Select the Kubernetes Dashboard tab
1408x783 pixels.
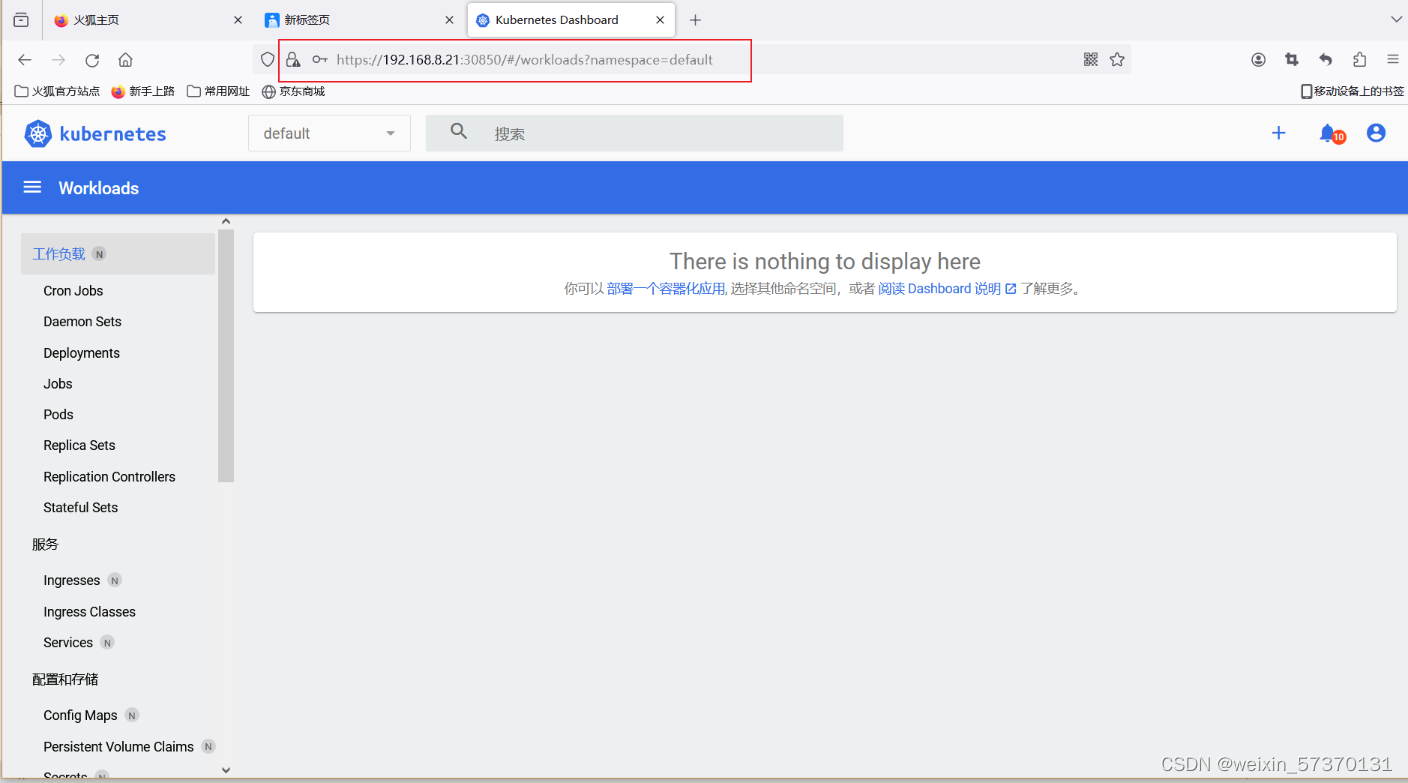571,20
